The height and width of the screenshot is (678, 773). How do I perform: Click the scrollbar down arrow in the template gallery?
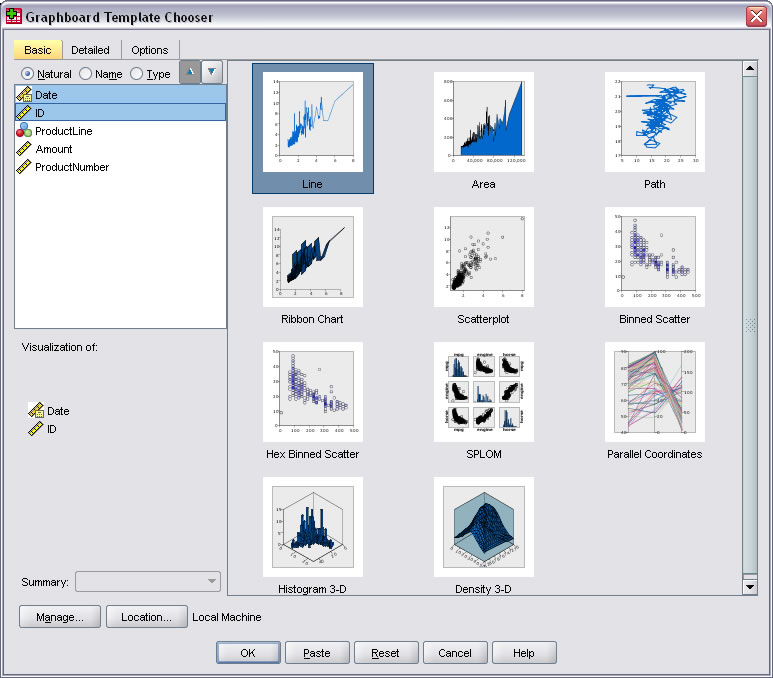point(750,587)
